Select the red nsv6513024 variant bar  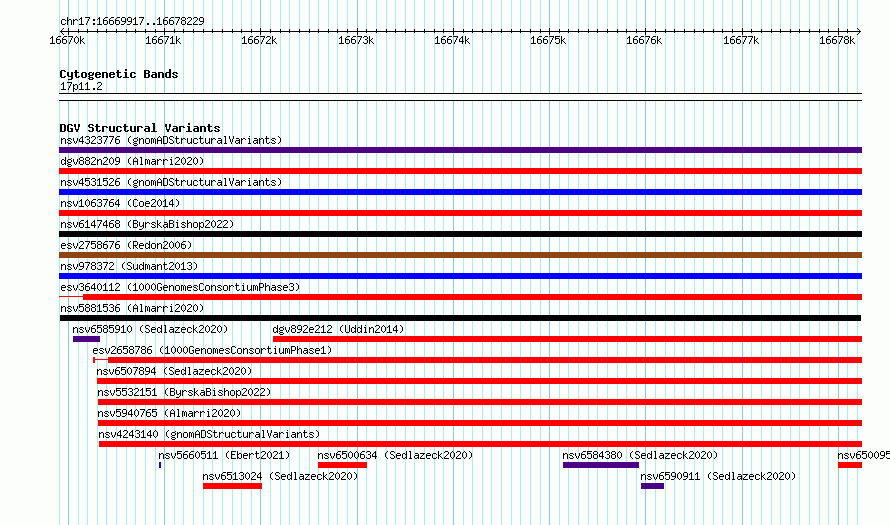[x=233, y=486]
